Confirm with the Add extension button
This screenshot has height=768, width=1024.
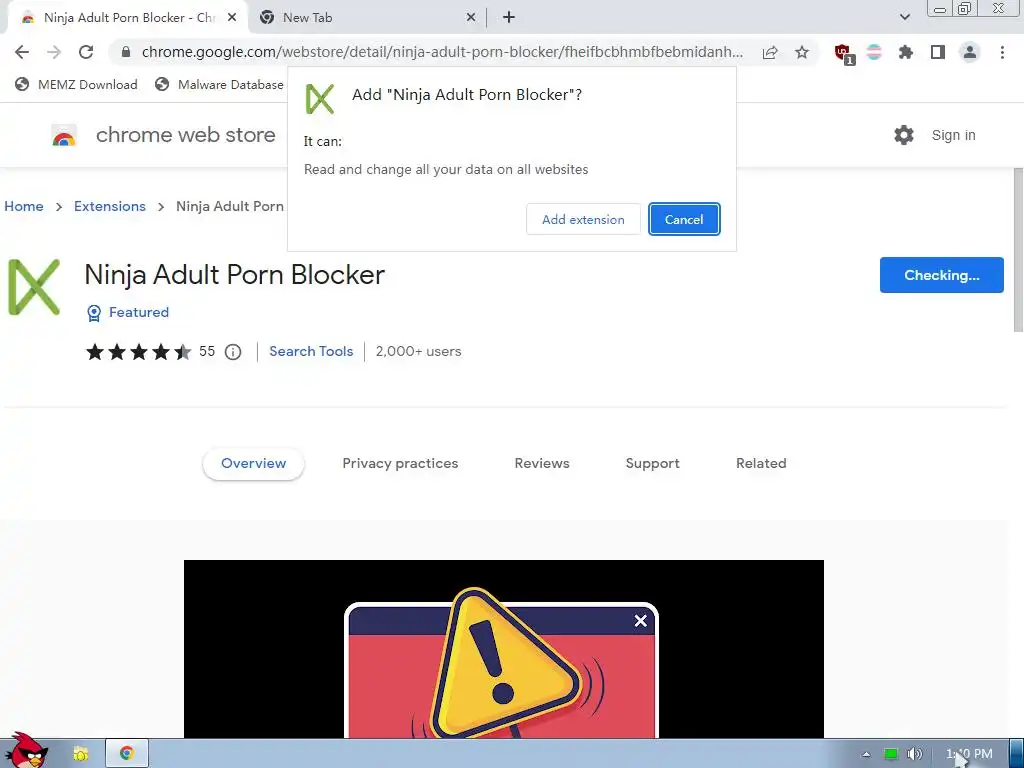coord(583,219)
